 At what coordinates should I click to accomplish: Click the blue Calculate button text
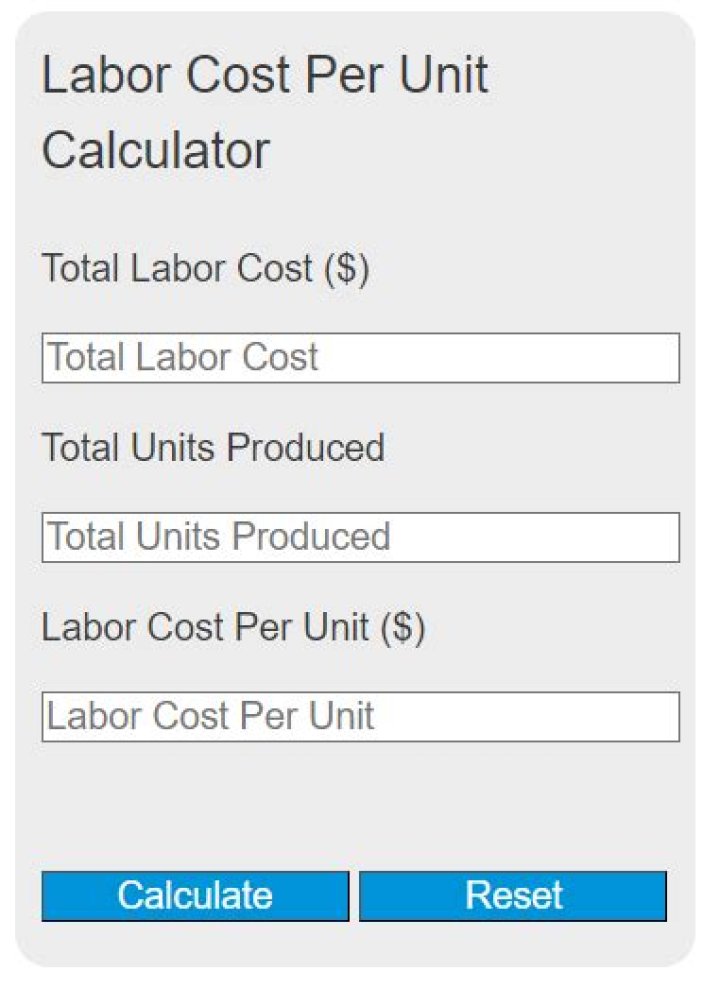tap(193, 895)
